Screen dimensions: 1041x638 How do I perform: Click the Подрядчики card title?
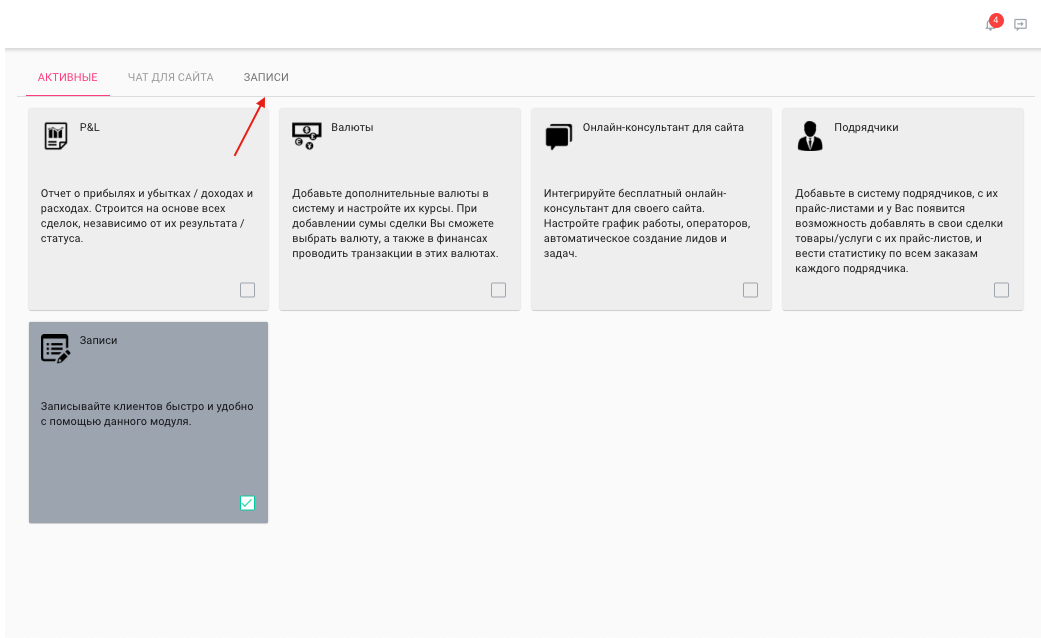866,127
